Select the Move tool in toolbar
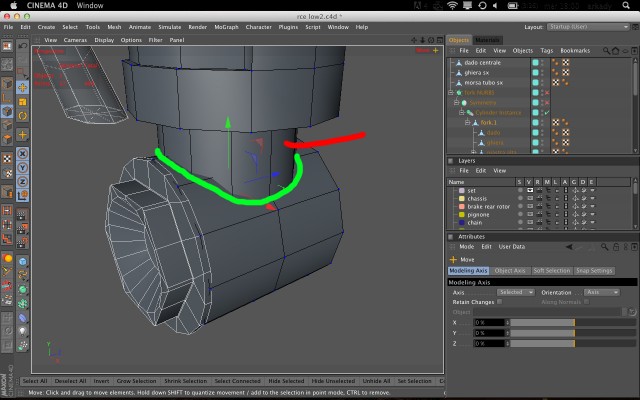Screen dimensions: 640x400 pos(22,87)
